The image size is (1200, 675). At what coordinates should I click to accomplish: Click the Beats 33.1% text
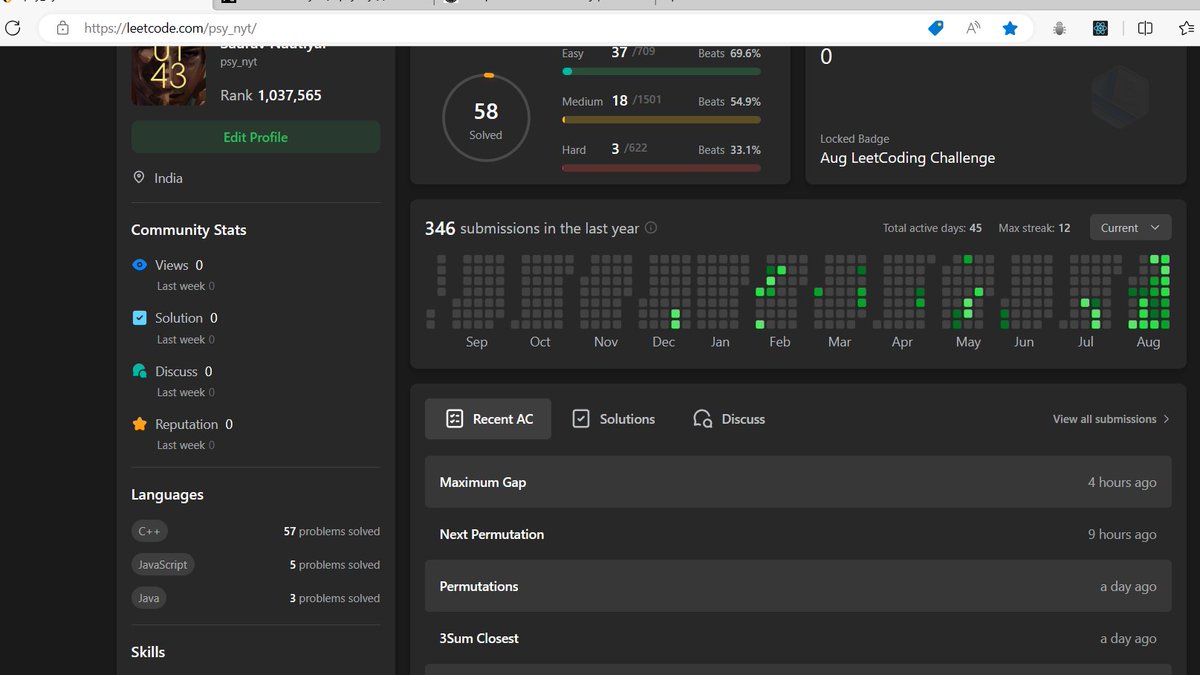point(729,149)
